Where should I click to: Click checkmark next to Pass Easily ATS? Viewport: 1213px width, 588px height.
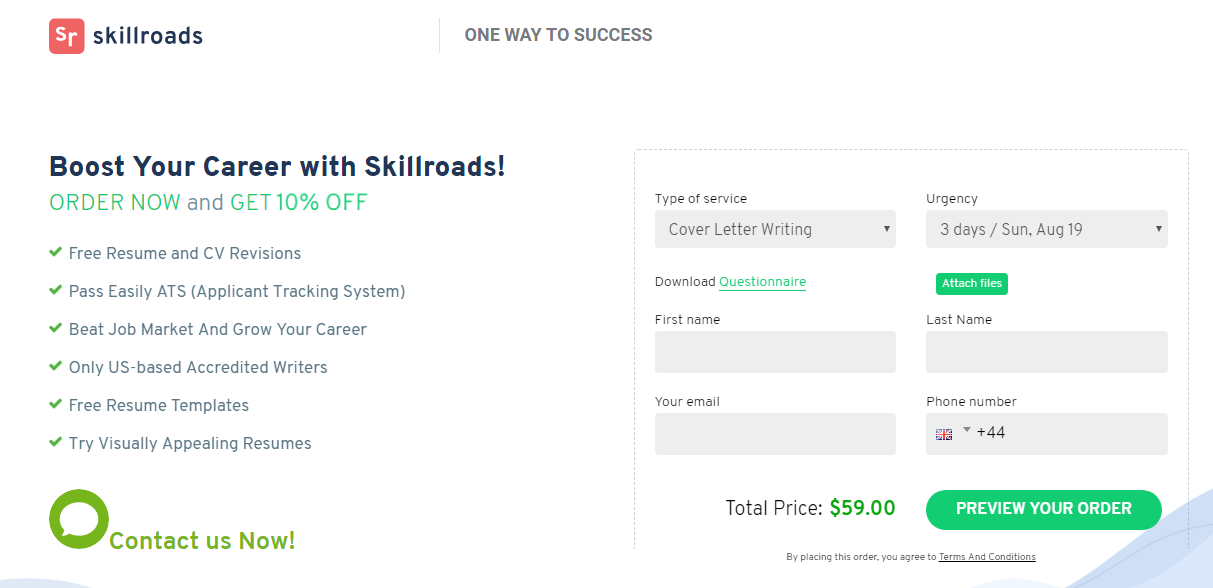tap(56, 291)
